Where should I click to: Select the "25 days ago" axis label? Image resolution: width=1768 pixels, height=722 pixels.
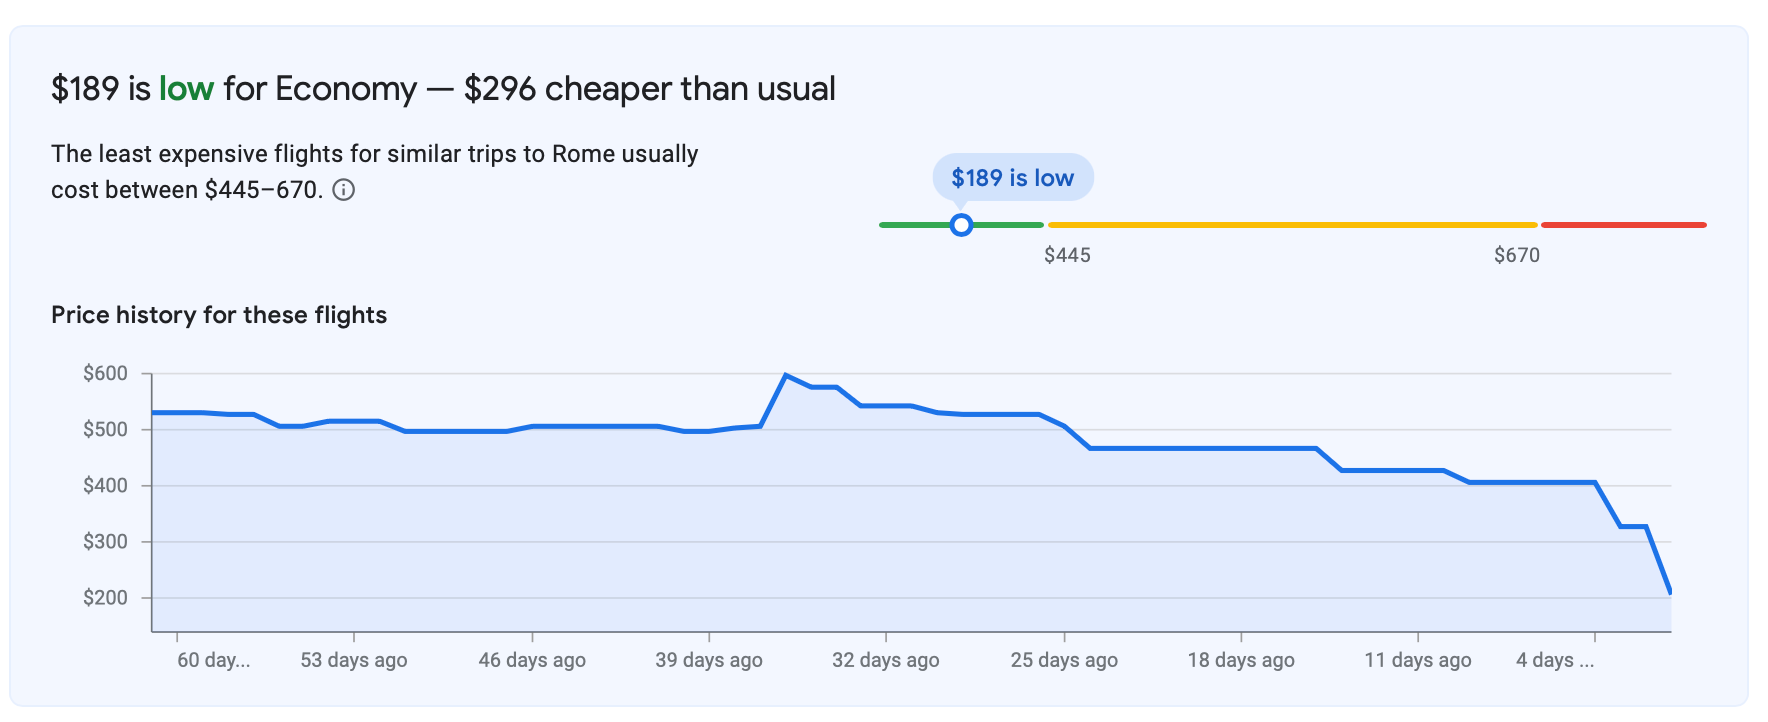tap(1064, 660)
